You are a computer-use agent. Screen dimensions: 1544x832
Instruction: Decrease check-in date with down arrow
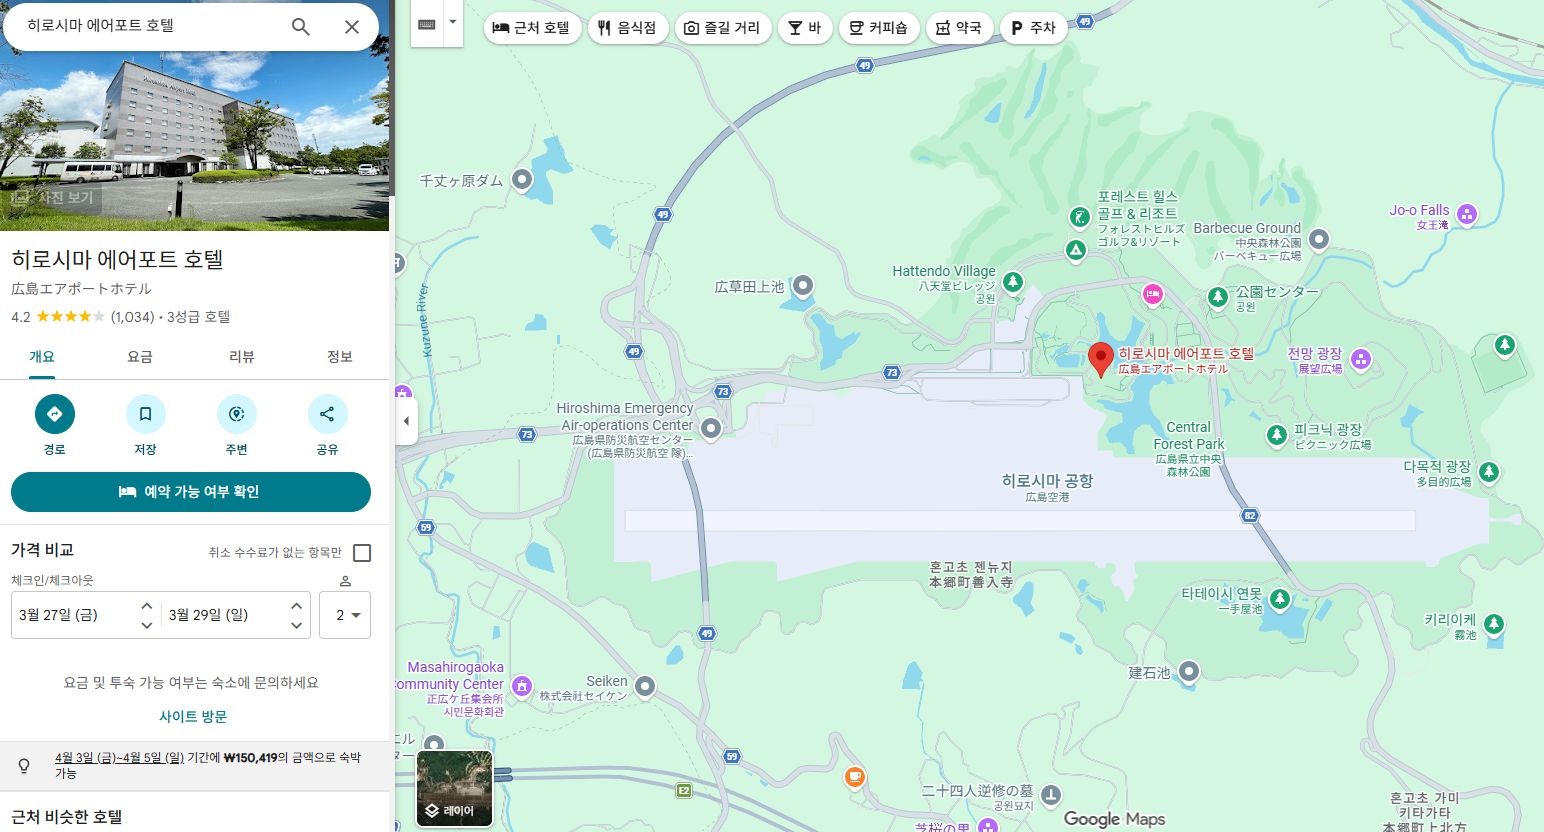pos(147,625)
